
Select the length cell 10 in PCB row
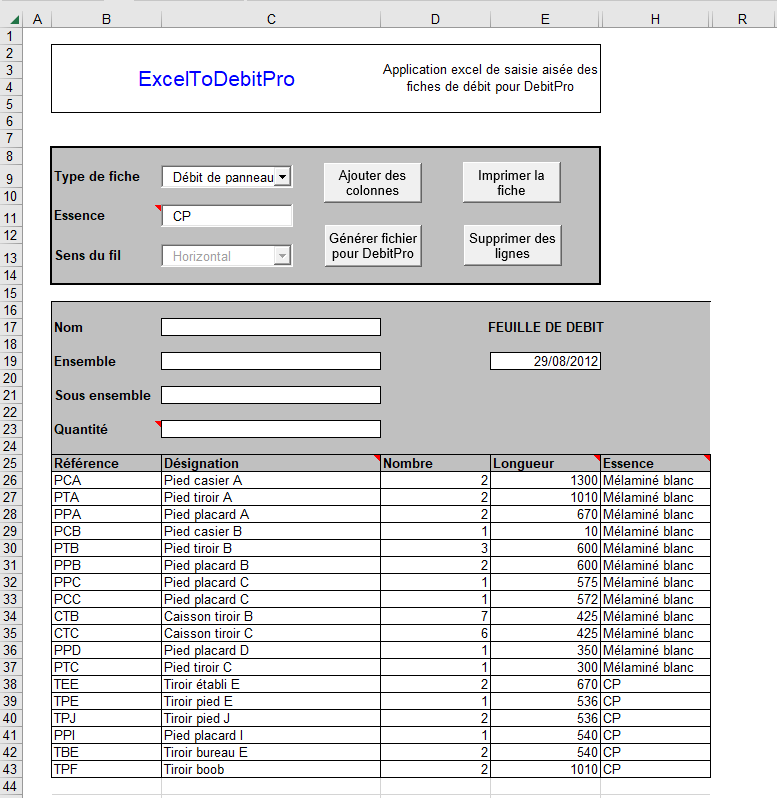coord(545,531)
